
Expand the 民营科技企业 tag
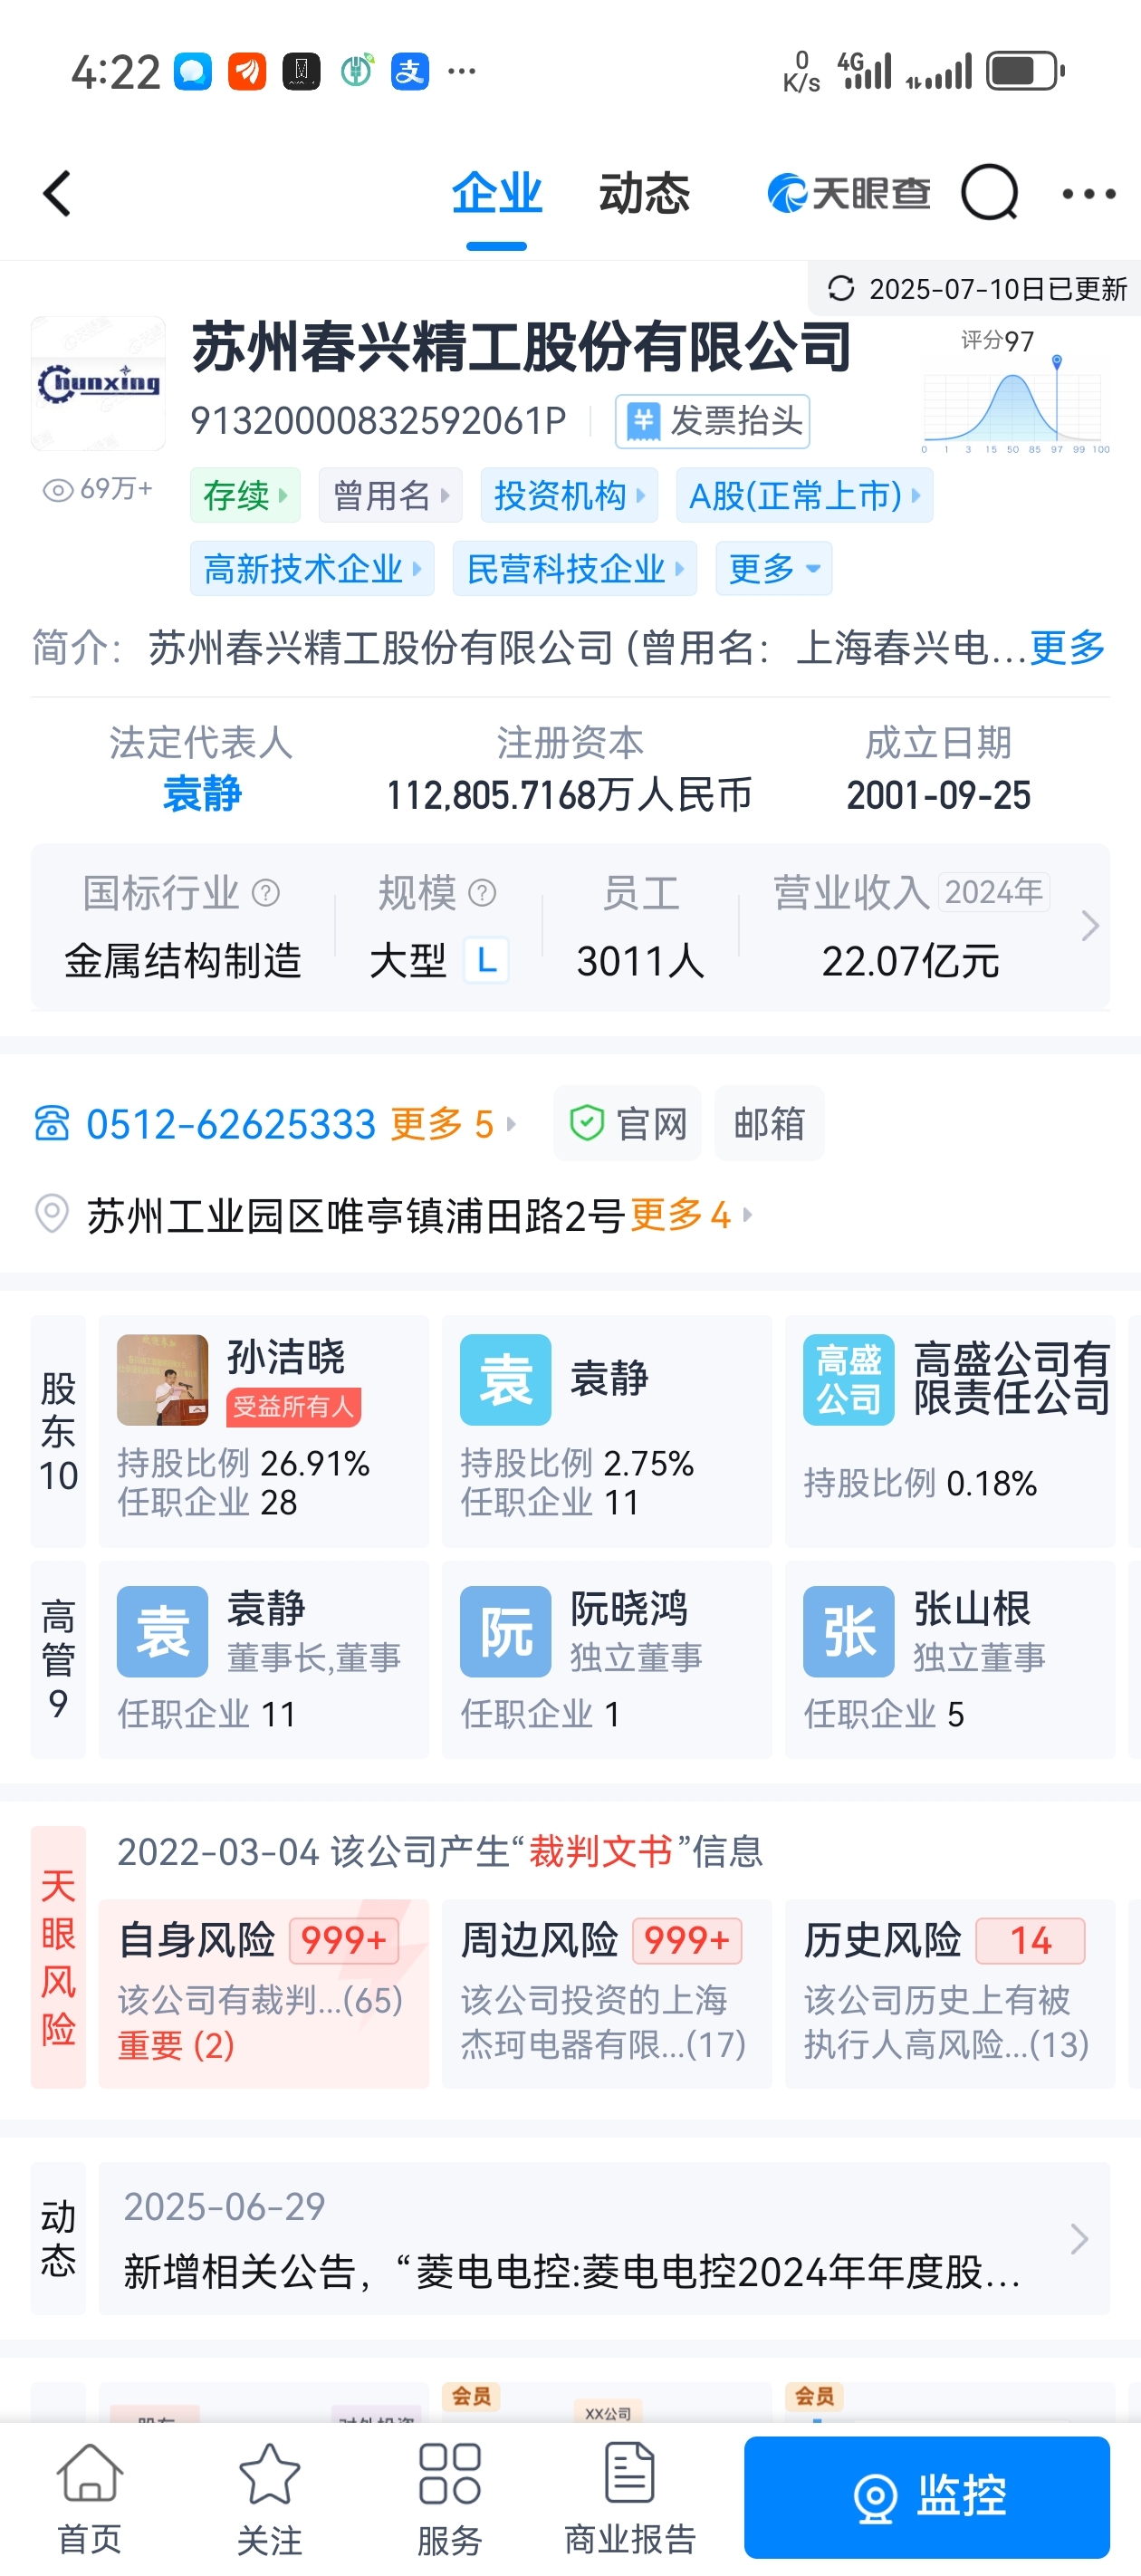(574, 568)
